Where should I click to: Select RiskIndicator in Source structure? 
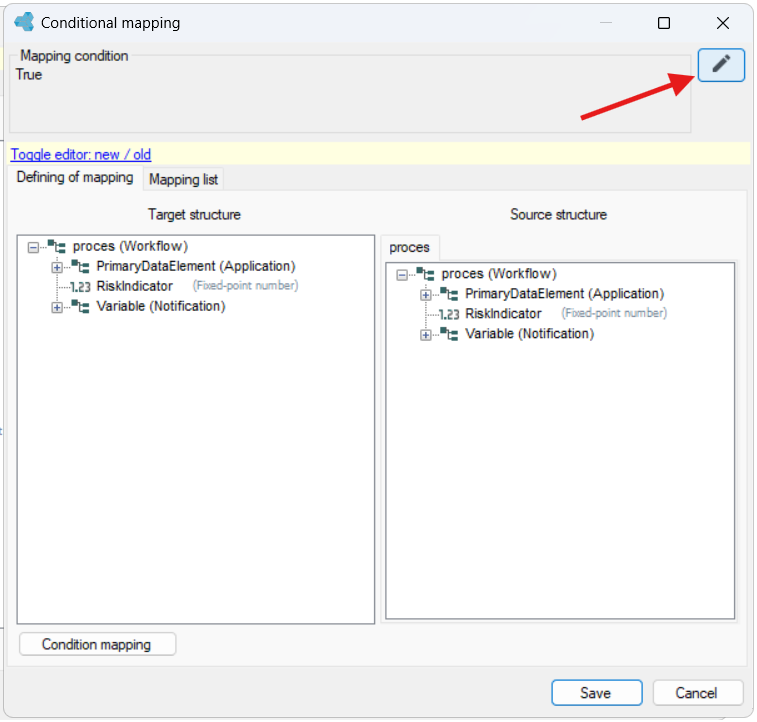503,314
